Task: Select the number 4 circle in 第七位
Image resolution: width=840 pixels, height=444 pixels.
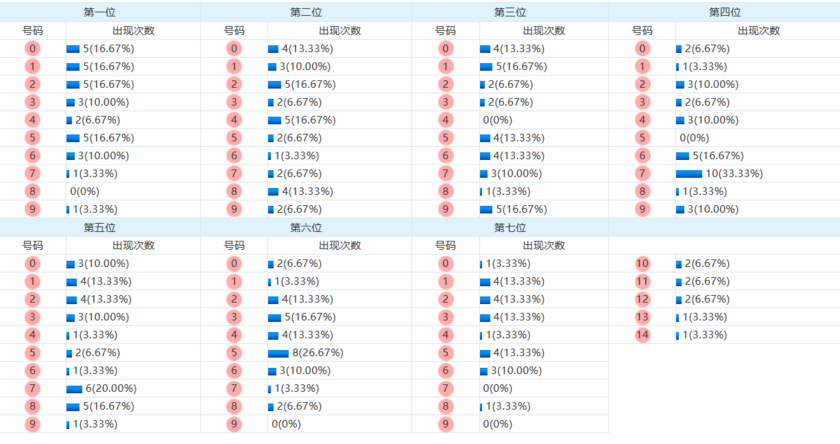Action: [445, 334]
